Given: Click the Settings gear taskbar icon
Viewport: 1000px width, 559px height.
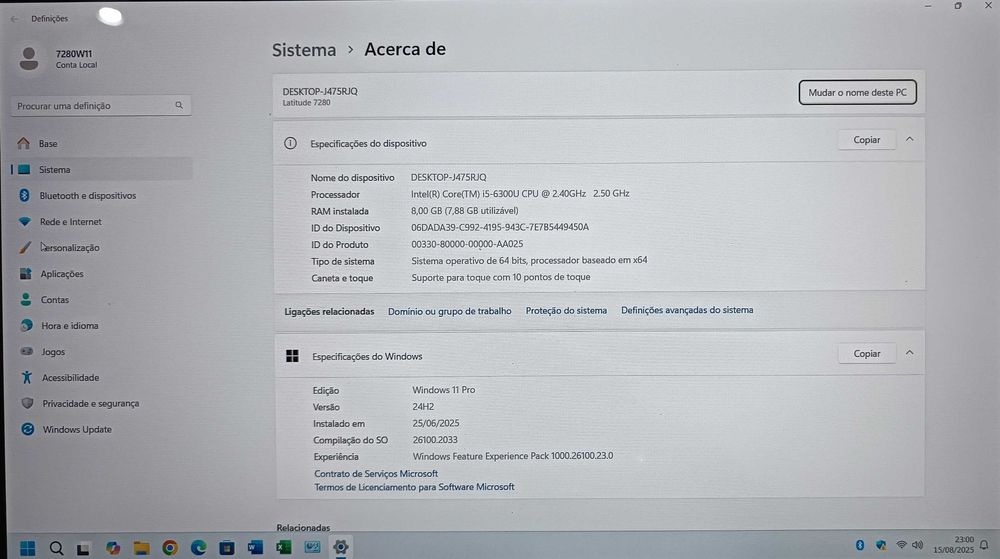Looking at the screenshot, I should coord(341,547).
